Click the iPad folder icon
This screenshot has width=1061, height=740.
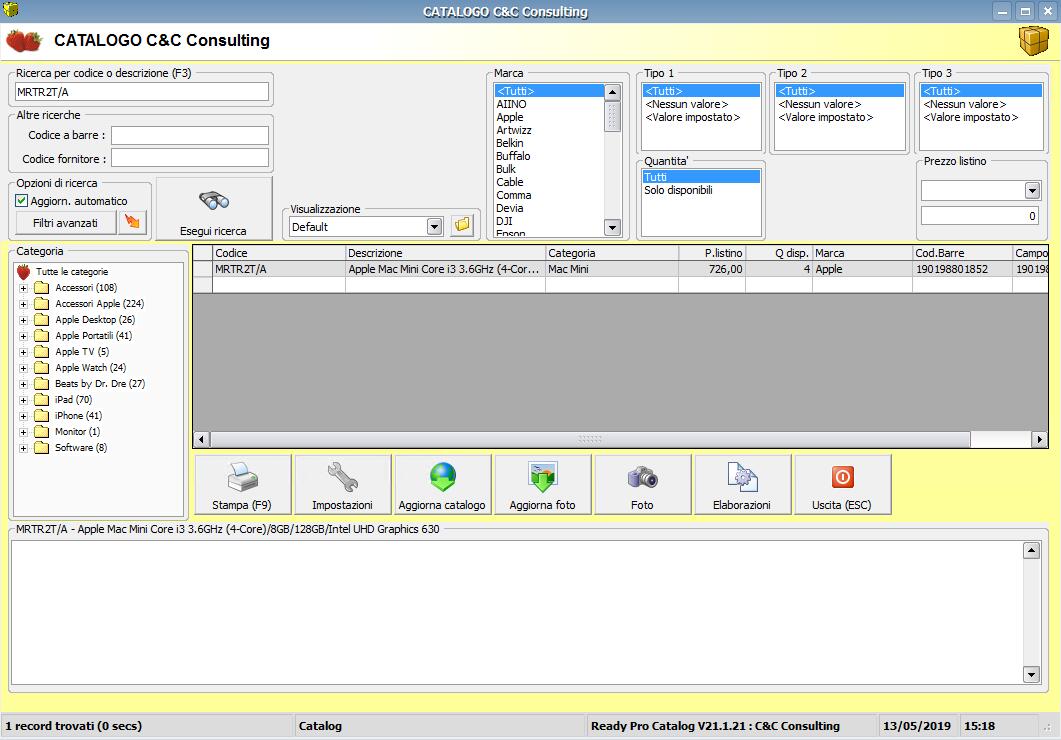(x=42, y=400)
